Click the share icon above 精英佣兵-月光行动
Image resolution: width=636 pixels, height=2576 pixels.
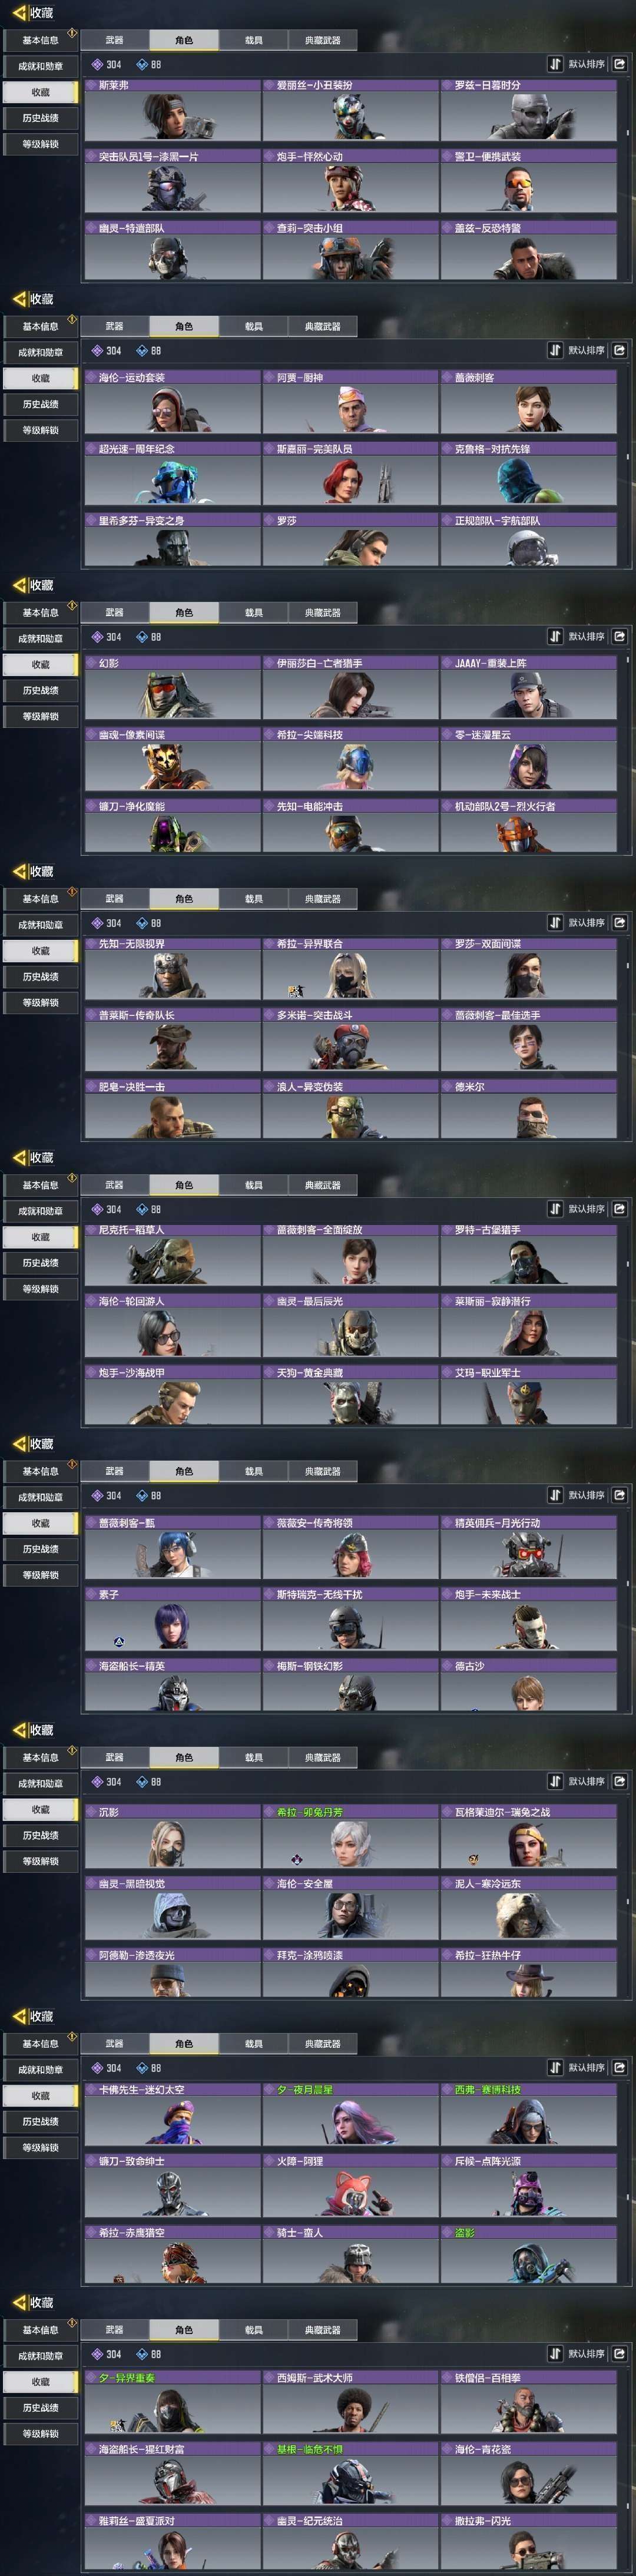[619, 1495]
